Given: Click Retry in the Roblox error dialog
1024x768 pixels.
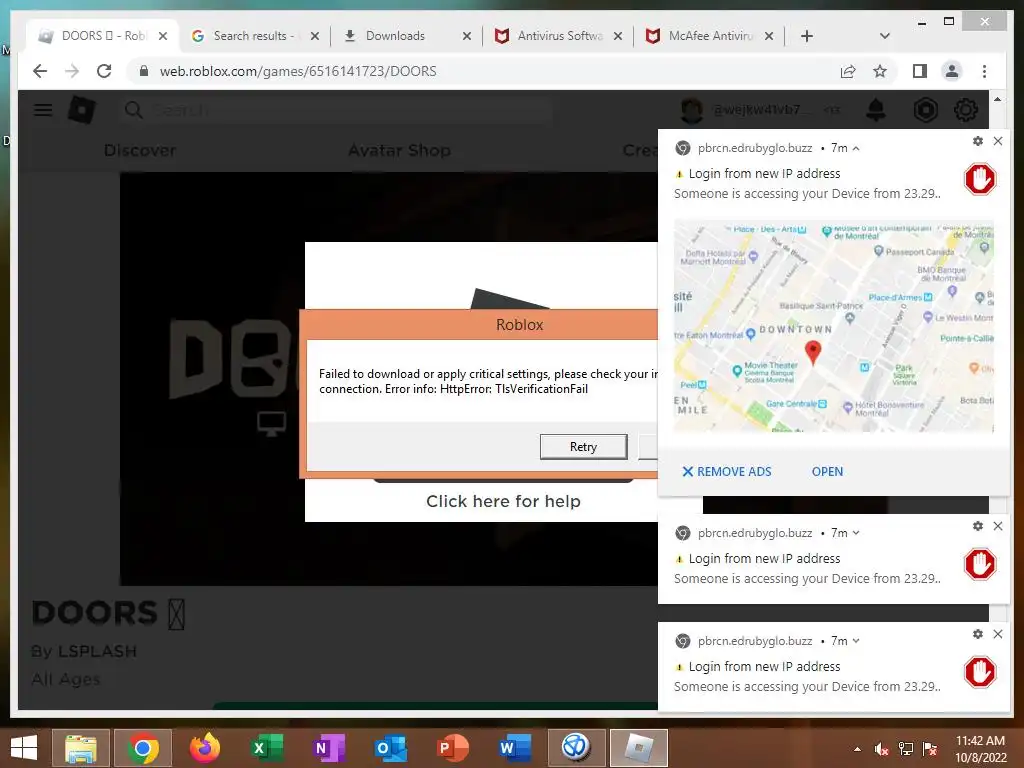Looking at the screenshot, I should click(x=583, y=447).
